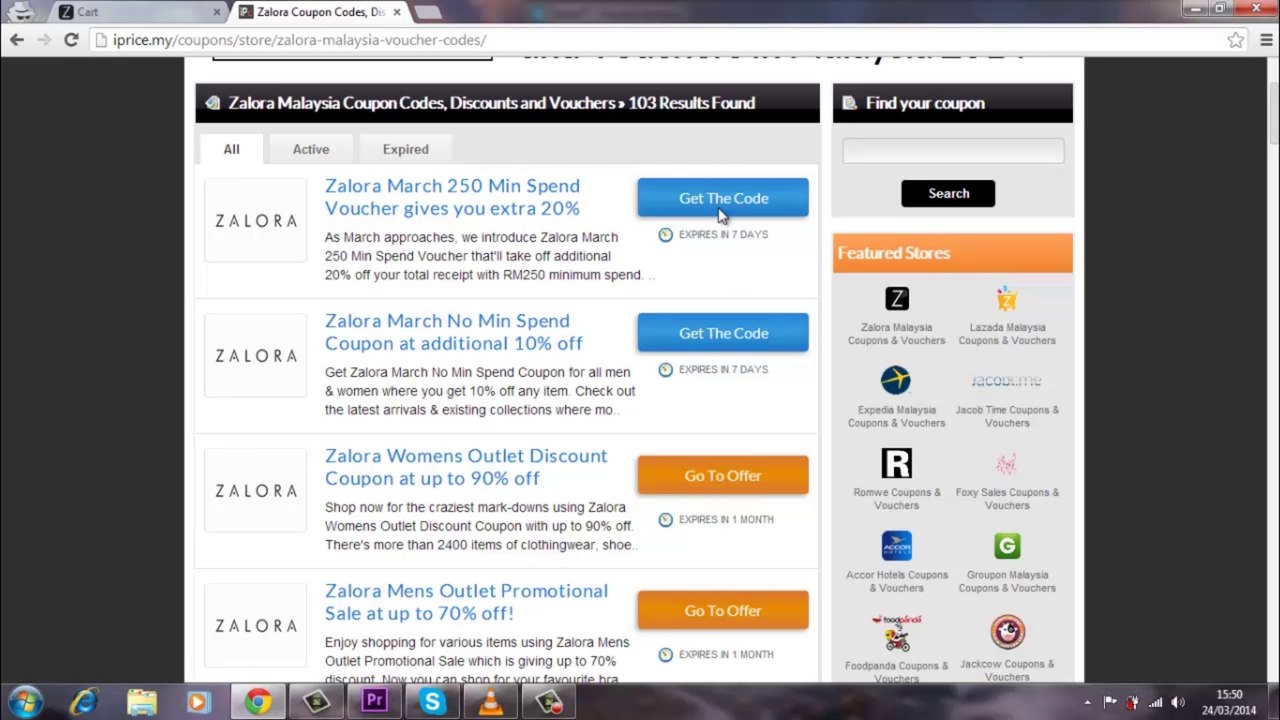The image size is (1280, 720).
Task: Open 'Foxy Sales Coupons & Vouchers' text link
Action: [x=1007, y=499]
